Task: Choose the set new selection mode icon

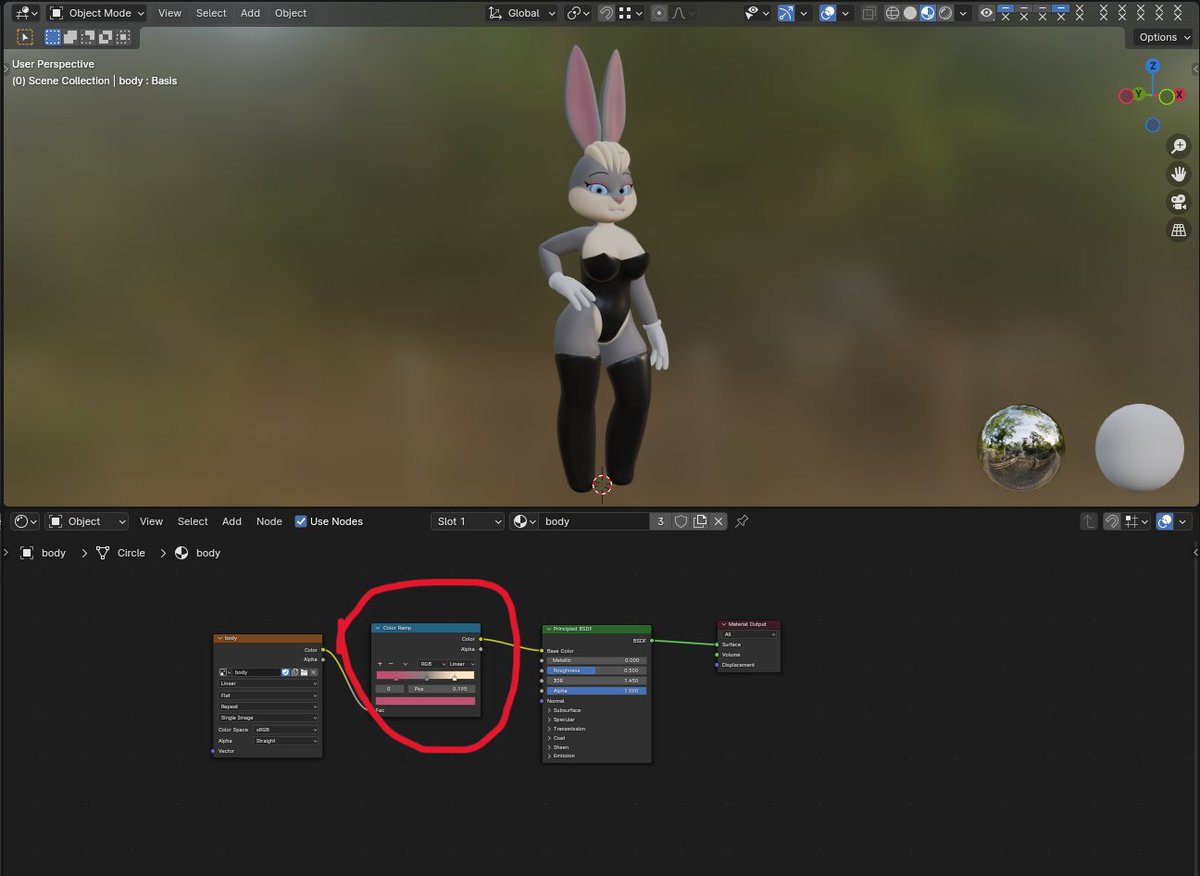Action: click(53, 37)
